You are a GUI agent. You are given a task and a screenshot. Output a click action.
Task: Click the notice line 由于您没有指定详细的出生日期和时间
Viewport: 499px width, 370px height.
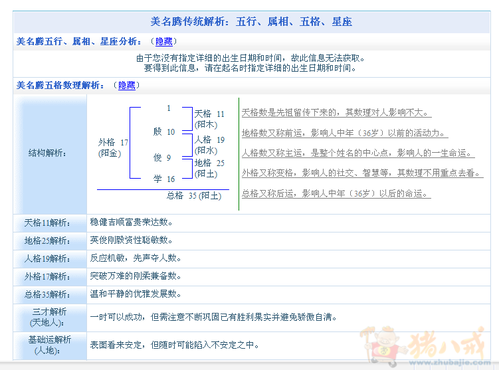251,58
